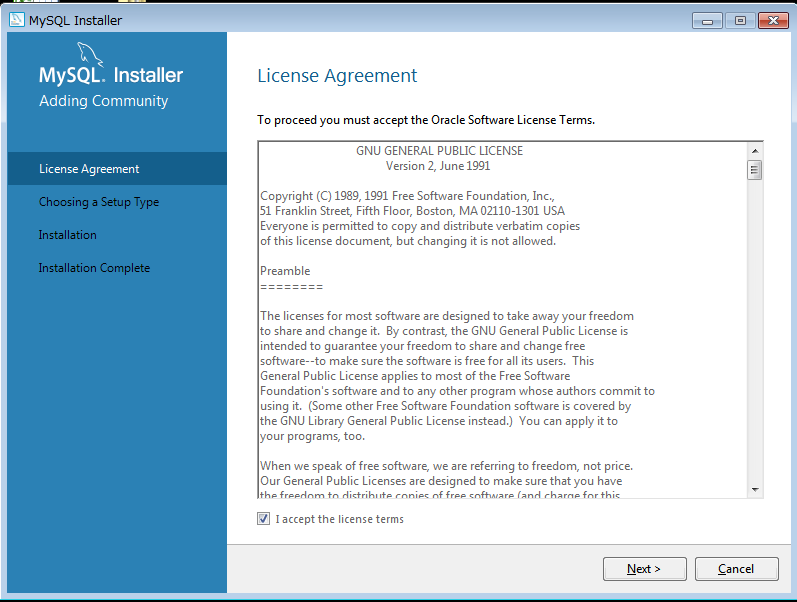Click the license text scroll down arrow
This screenshot has height=602, width=797.
click(755, 489)
